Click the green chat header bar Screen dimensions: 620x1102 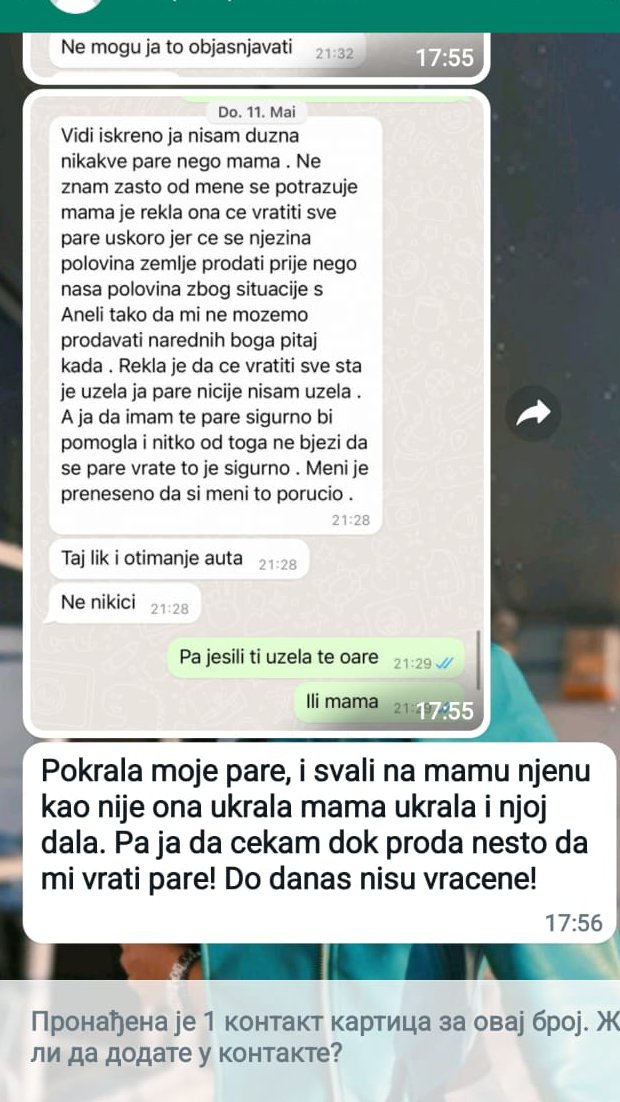pyautogui.click(x=310, y=15)
